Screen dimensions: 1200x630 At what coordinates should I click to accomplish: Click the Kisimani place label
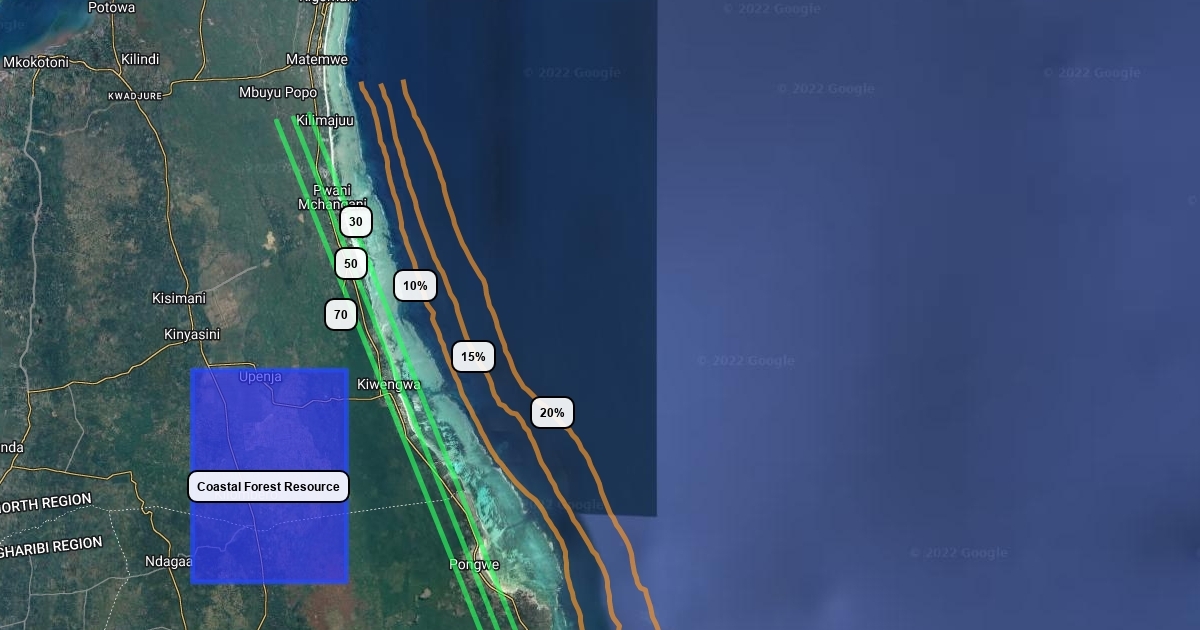click(x=179, y=298)
